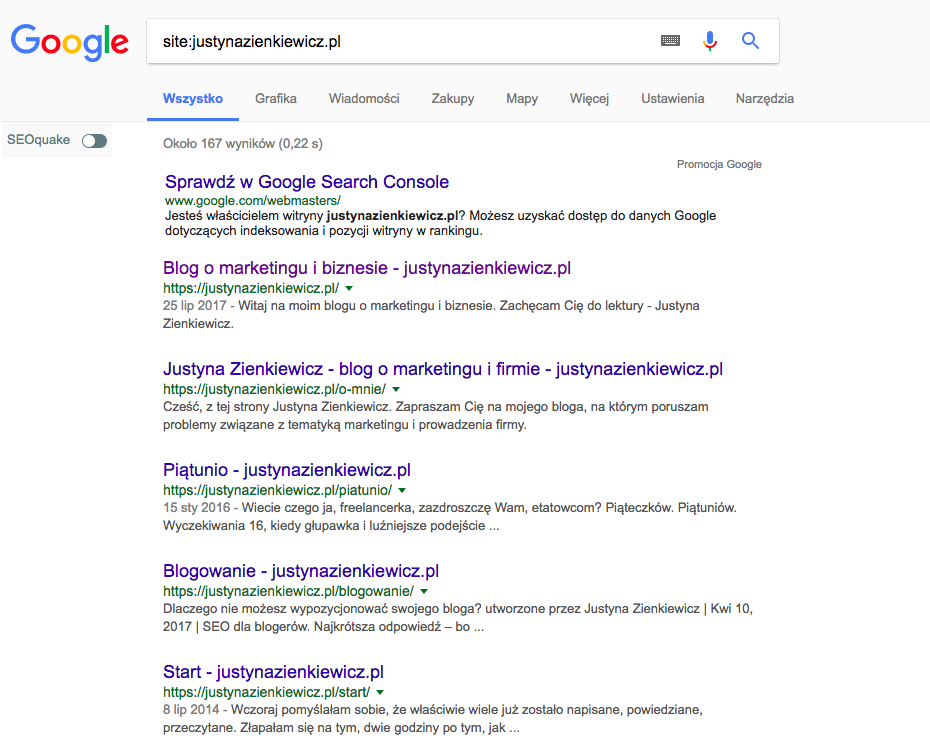
Task: Open the on-screen keyboard icon
Action: click(x=670, y=41)
